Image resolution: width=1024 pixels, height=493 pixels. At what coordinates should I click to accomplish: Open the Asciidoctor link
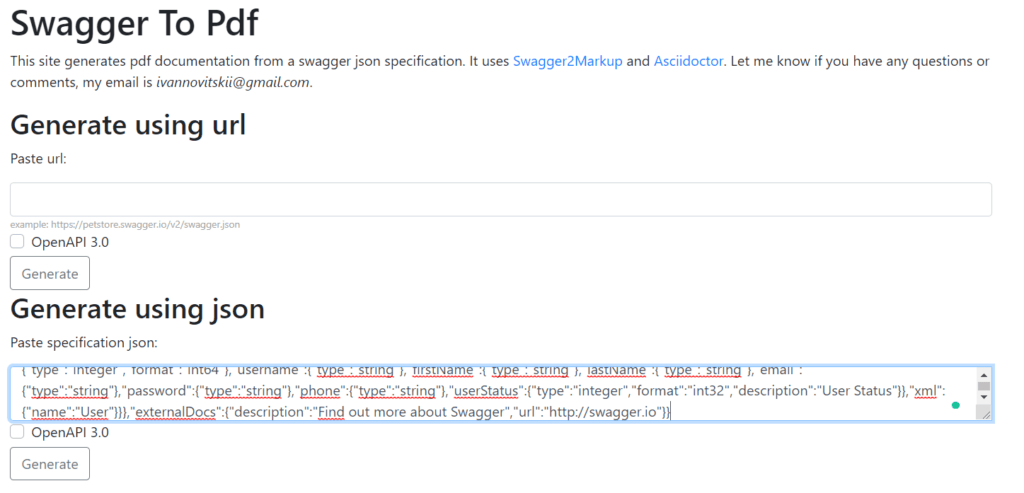tap(688, 61)
